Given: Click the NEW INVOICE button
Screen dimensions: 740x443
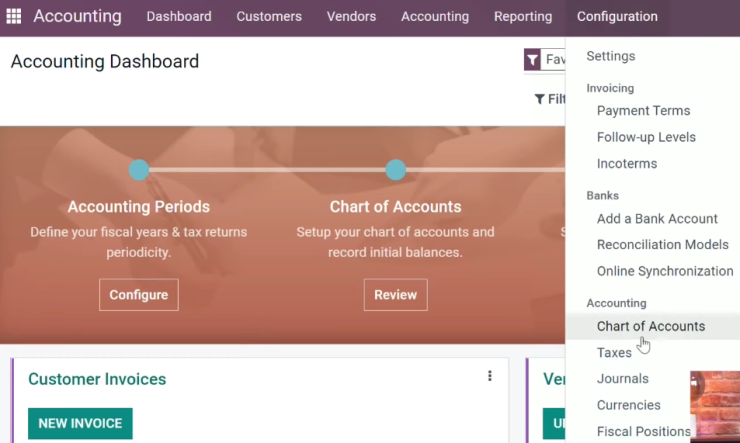Looking at the screenshot, I should point(80,423).
